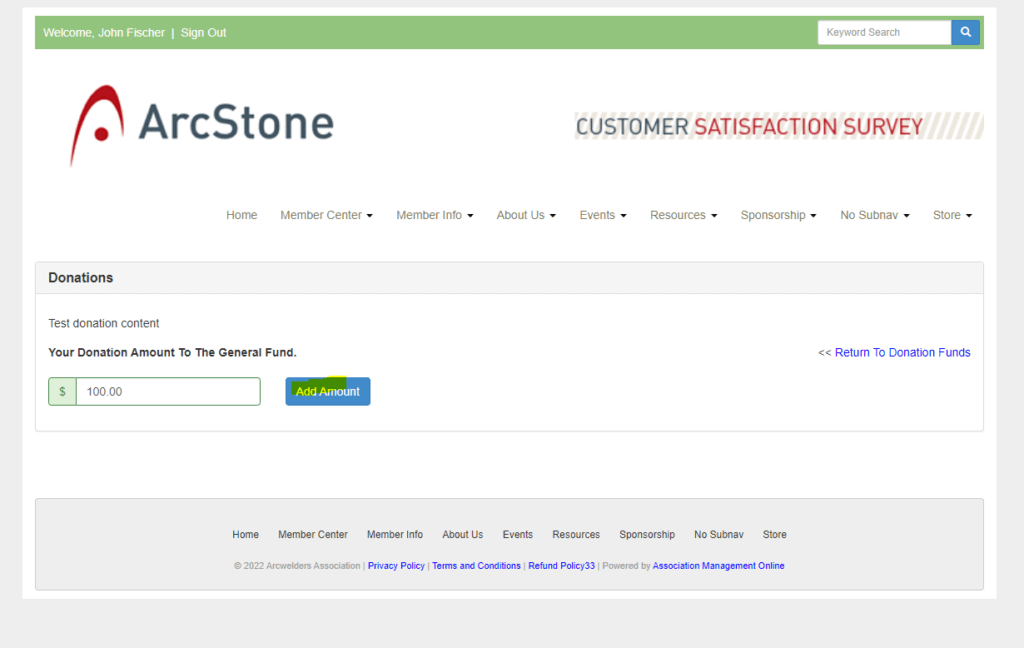This screenshot has width=1024, height=648.
Task: Expand the Sponsorship dropdown menu
Action: tap(778, 215)
